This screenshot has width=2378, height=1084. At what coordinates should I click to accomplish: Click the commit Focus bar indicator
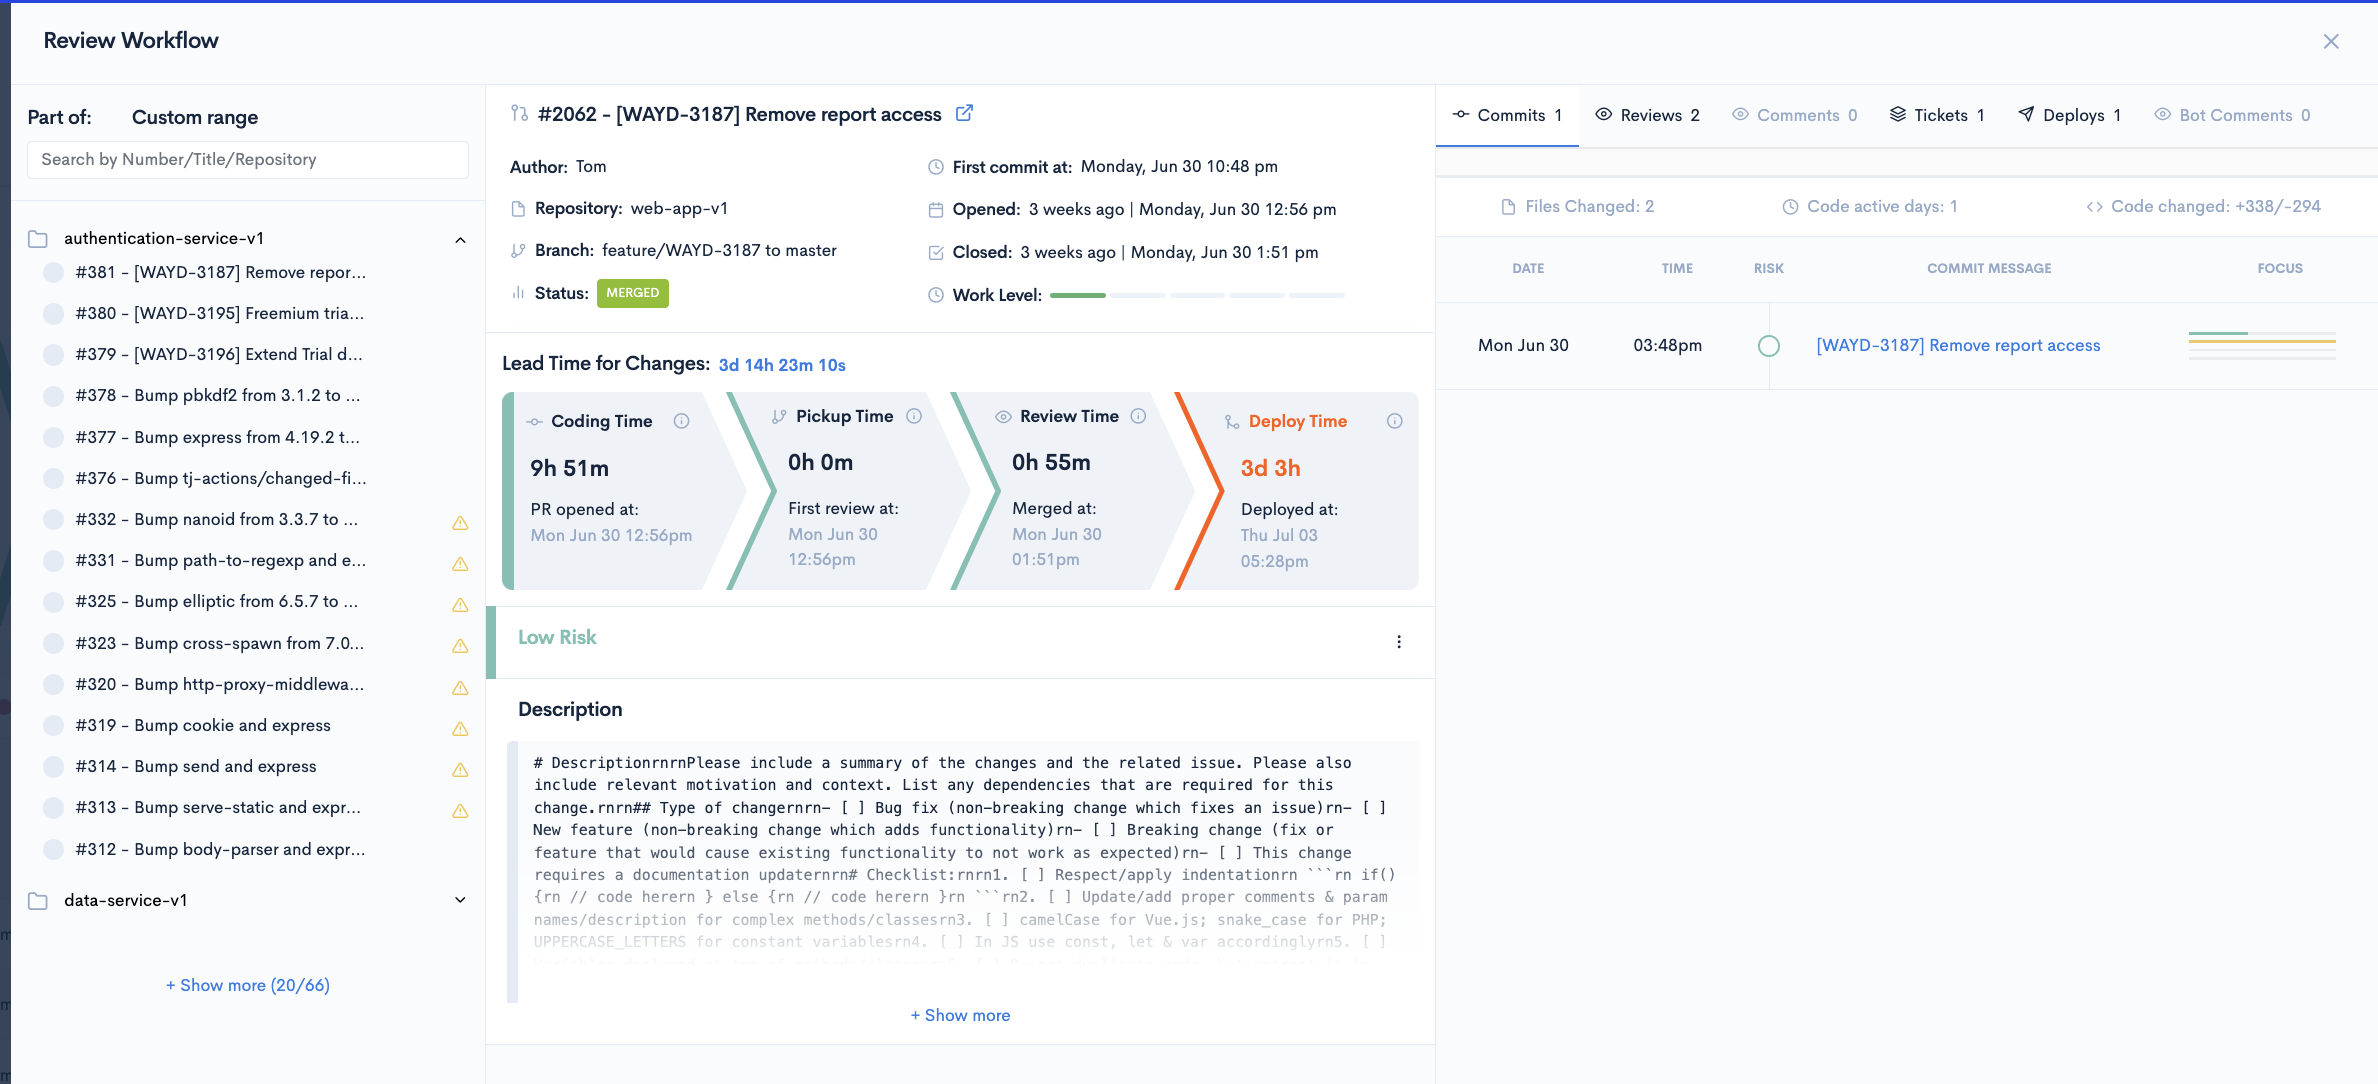pos(2262,345)
